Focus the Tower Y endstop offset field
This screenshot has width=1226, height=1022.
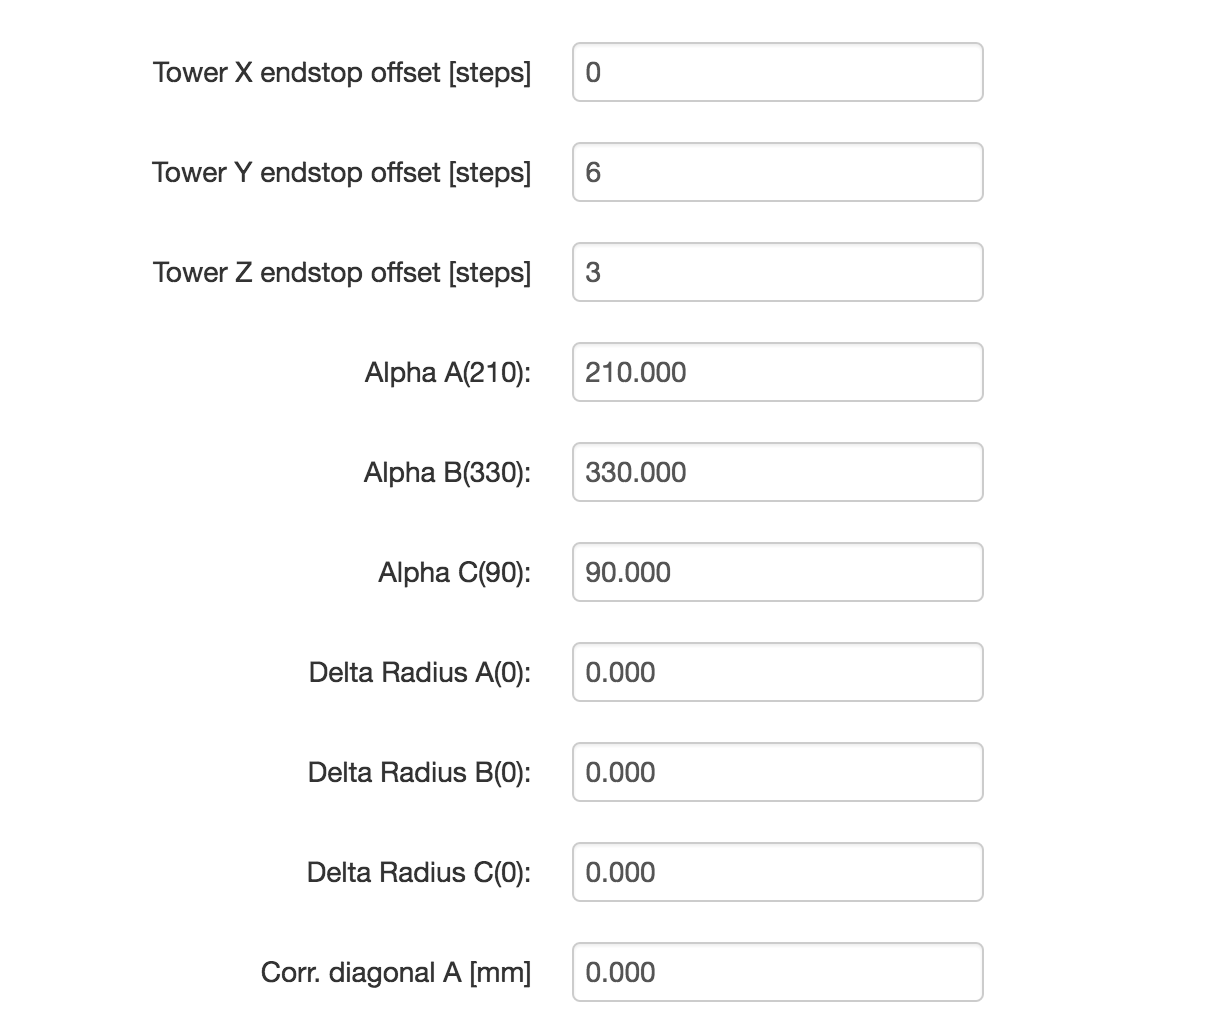(x=777, y=172)
